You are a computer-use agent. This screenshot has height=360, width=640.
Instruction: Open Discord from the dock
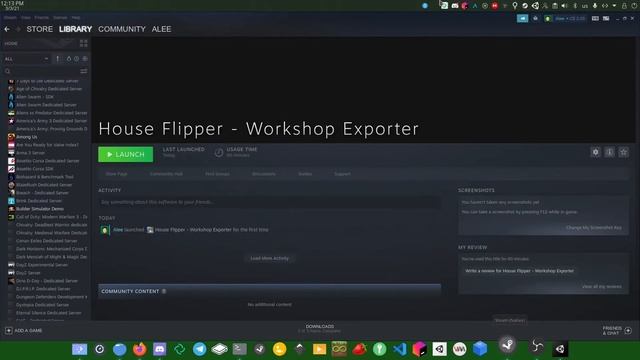coord(160,349)
